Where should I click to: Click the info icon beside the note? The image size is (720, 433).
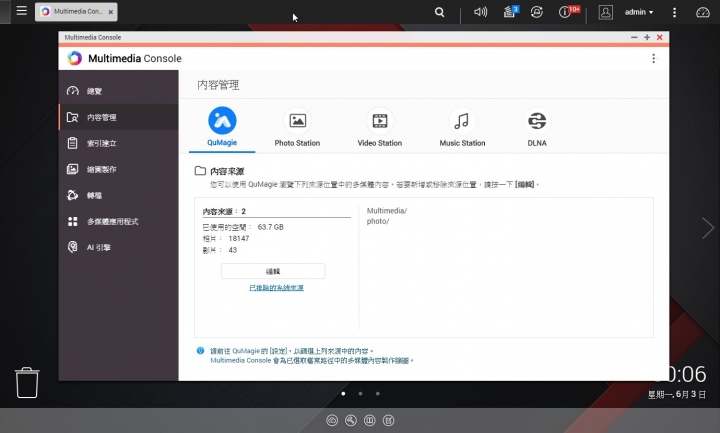point(200,351)
